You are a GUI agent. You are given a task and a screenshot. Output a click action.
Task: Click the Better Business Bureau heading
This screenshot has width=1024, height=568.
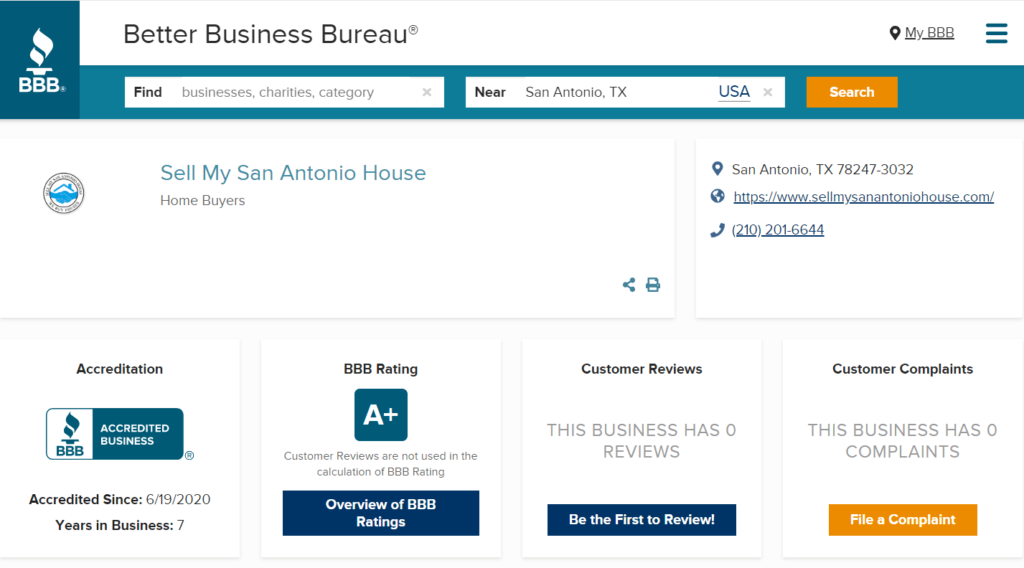tap(270, 34)
